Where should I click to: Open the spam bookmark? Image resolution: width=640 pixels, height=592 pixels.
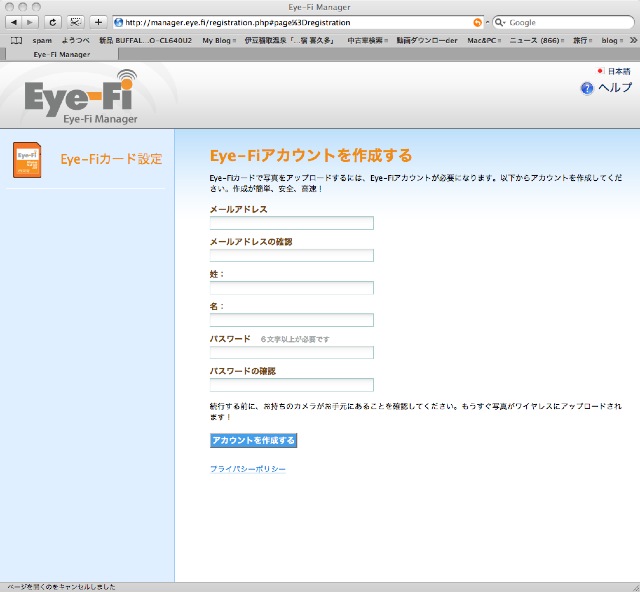click(x=42, y=40)
